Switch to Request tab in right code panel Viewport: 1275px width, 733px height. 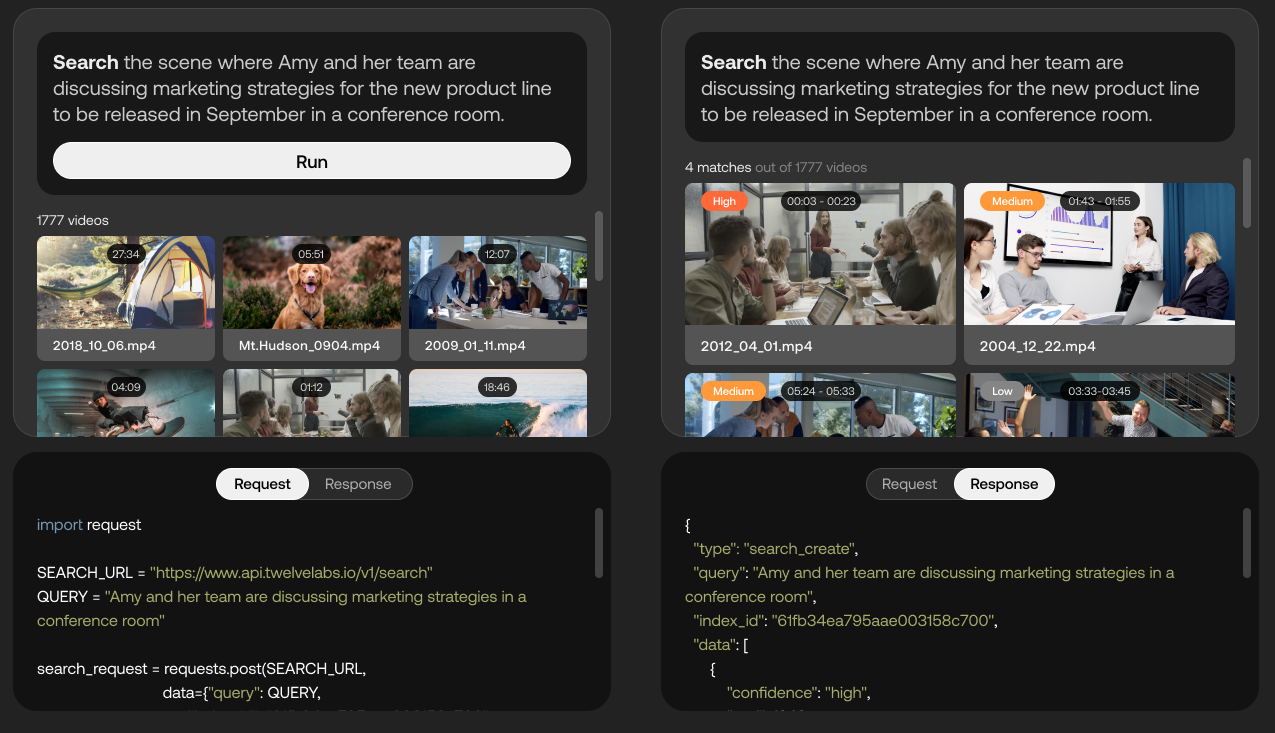tap(909, 484)
